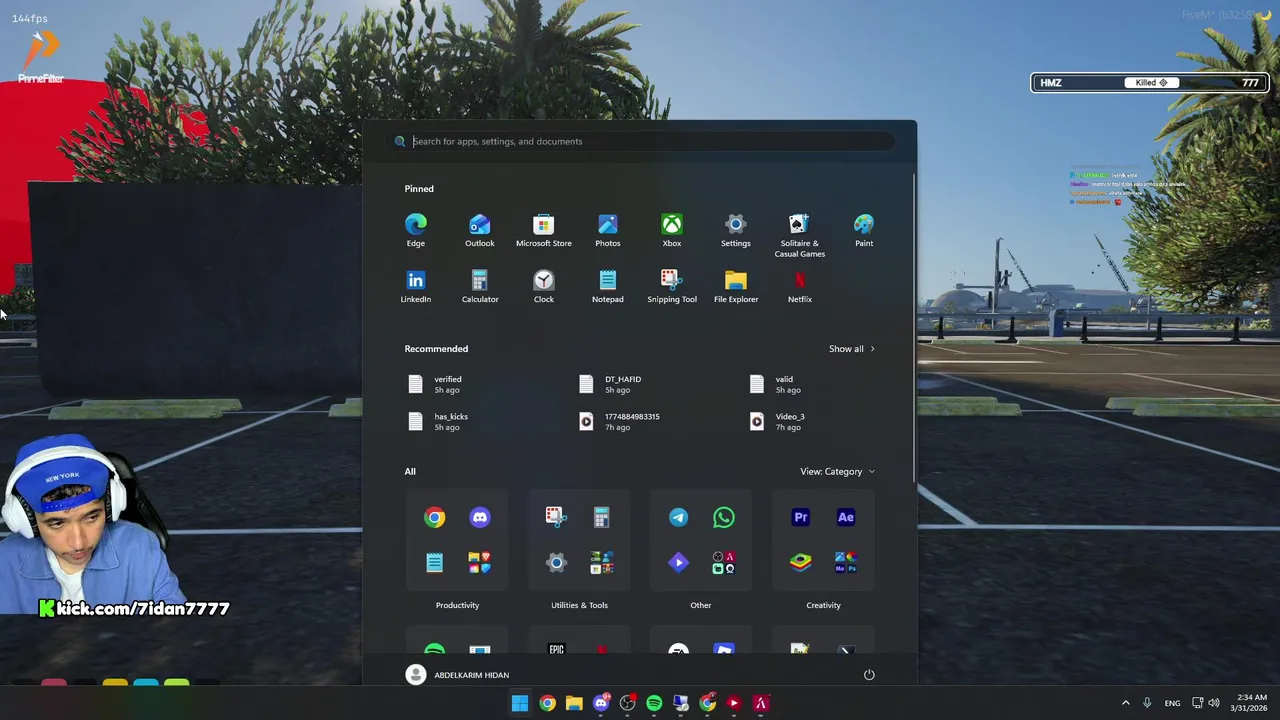Open After Effects in Creativity category
The width and height of the screenshot is (1280, 720).
tap(846, 517)
